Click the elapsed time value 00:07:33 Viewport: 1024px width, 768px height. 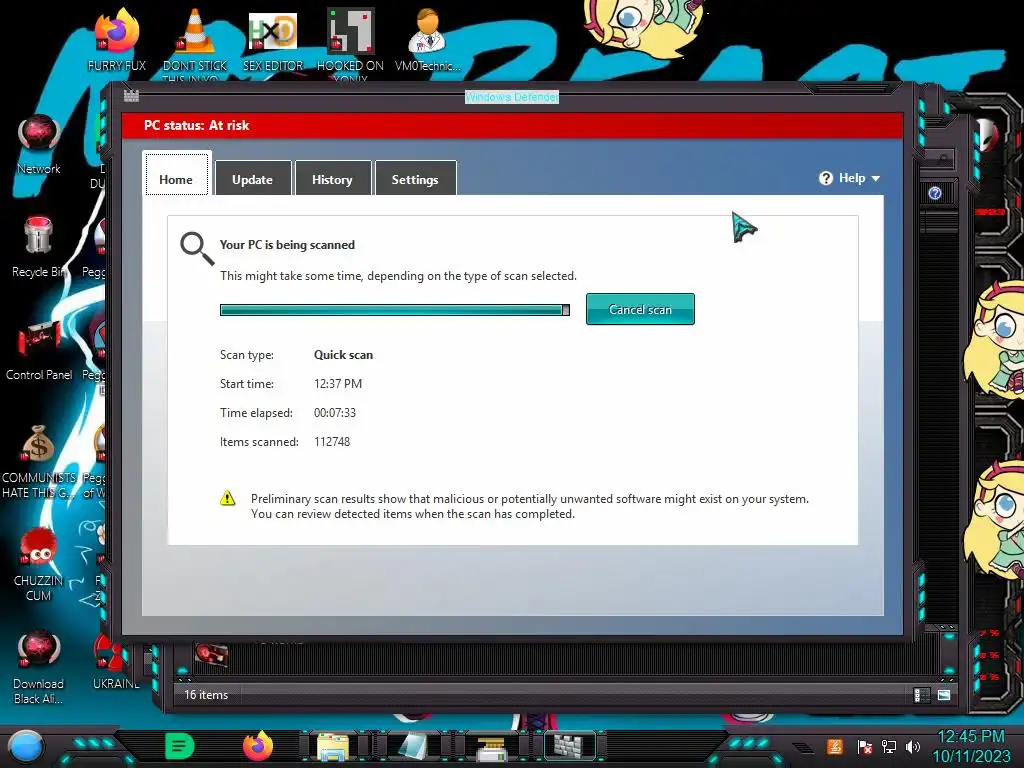[335, 413]
